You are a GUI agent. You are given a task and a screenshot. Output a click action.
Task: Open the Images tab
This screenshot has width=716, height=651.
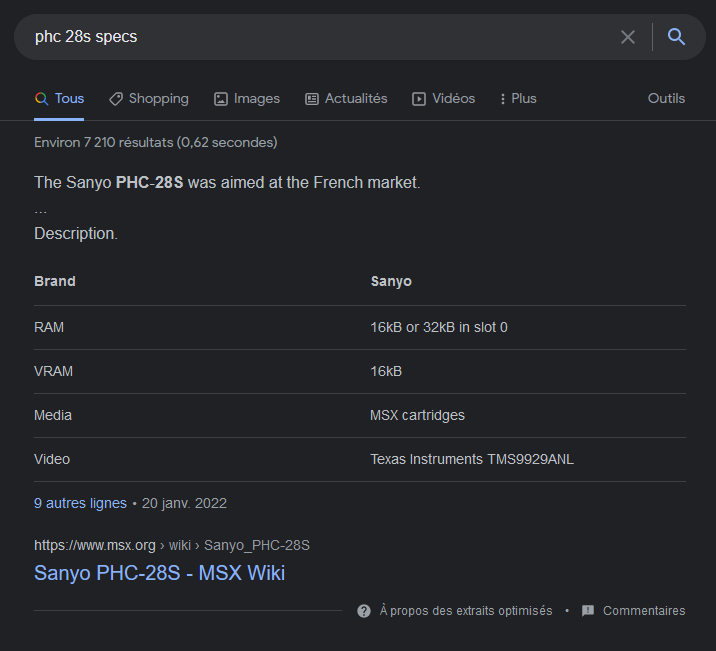pos(247,99)
